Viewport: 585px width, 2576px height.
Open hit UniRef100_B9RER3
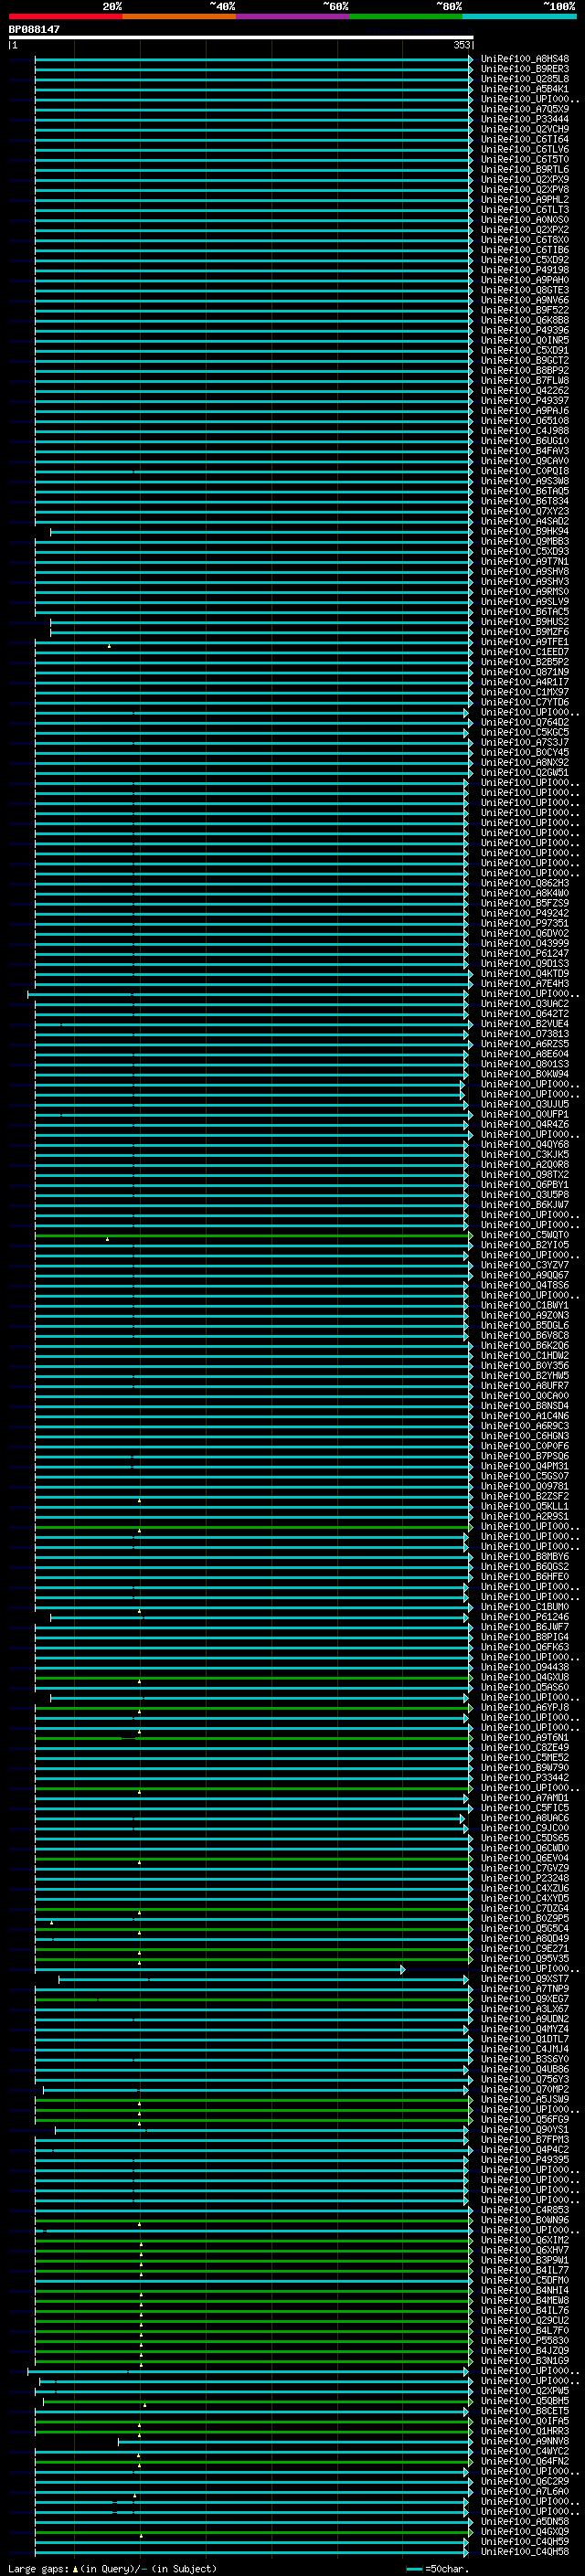pos(525,69)
